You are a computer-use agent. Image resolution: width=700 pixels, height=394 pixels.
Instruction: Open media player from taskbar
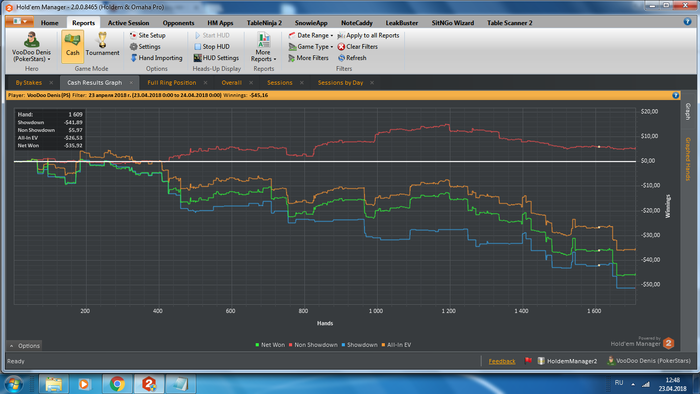[x=83, y=384]
